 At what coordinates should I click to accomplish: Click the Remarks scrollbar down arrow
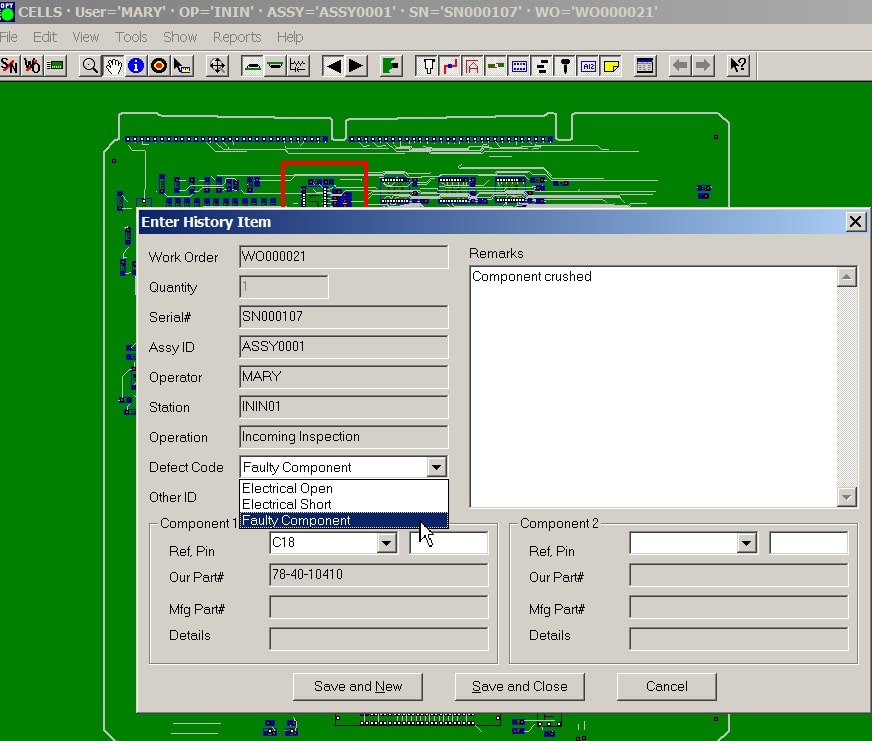coord(846,497)
